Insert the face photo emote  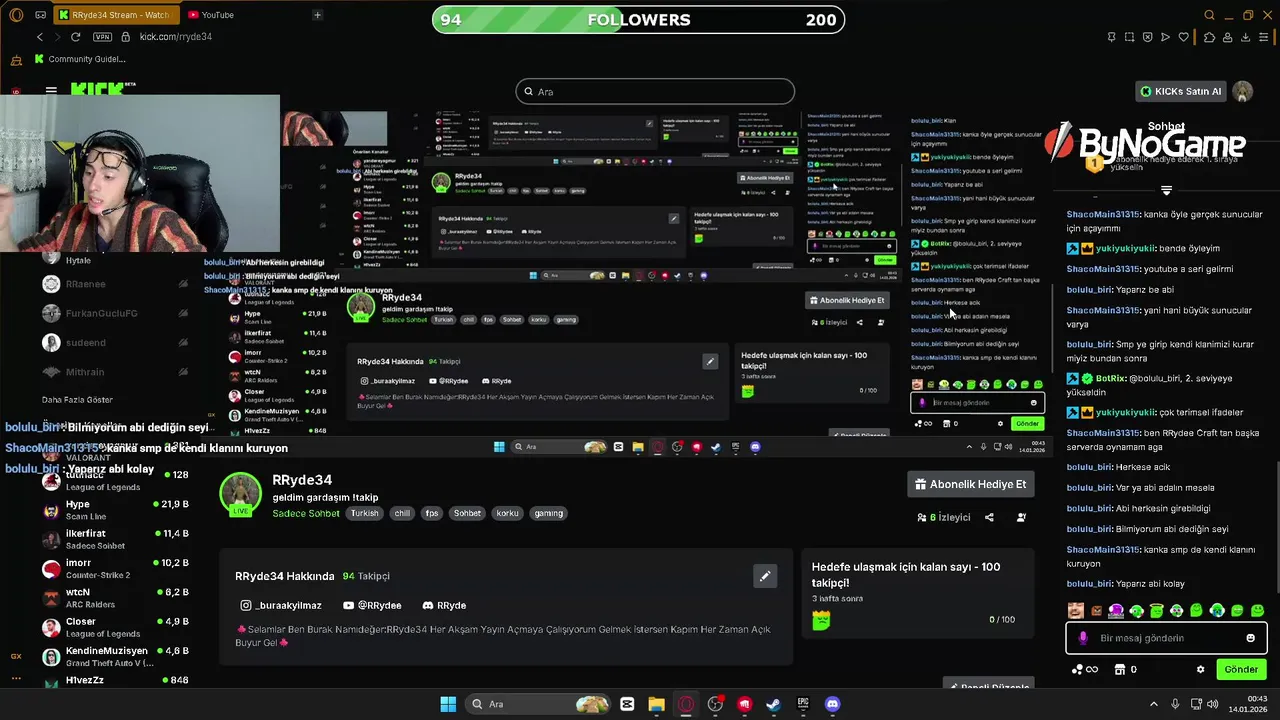click(x=1075, y=610)
